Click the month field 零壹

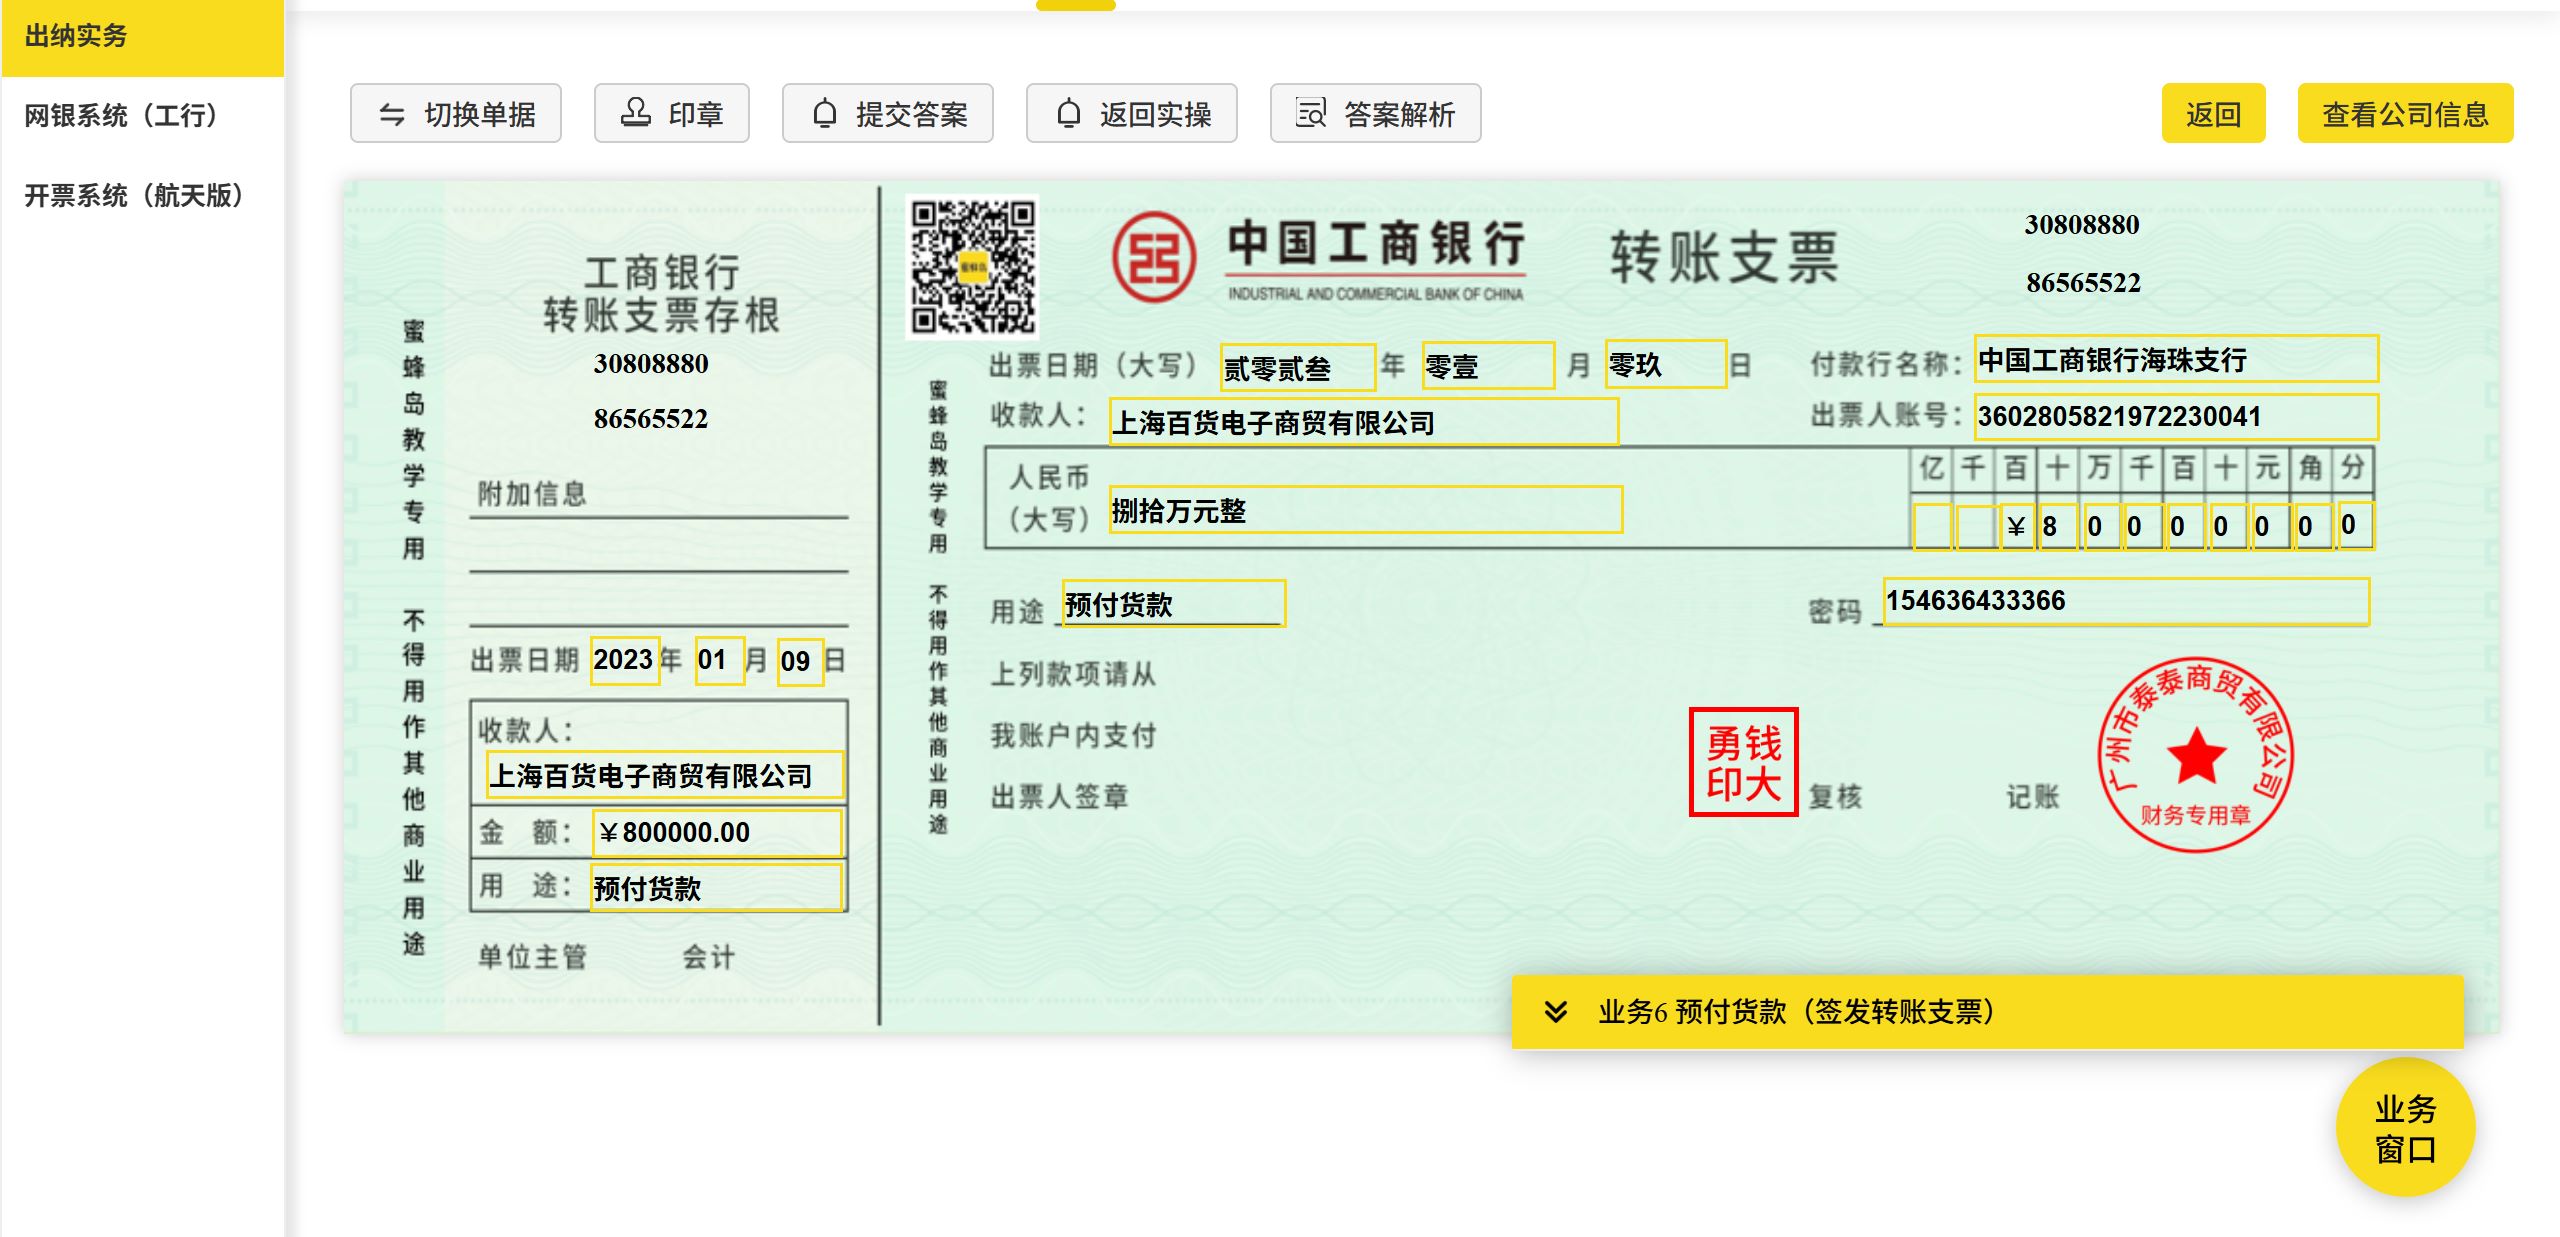coord(1489,366)
